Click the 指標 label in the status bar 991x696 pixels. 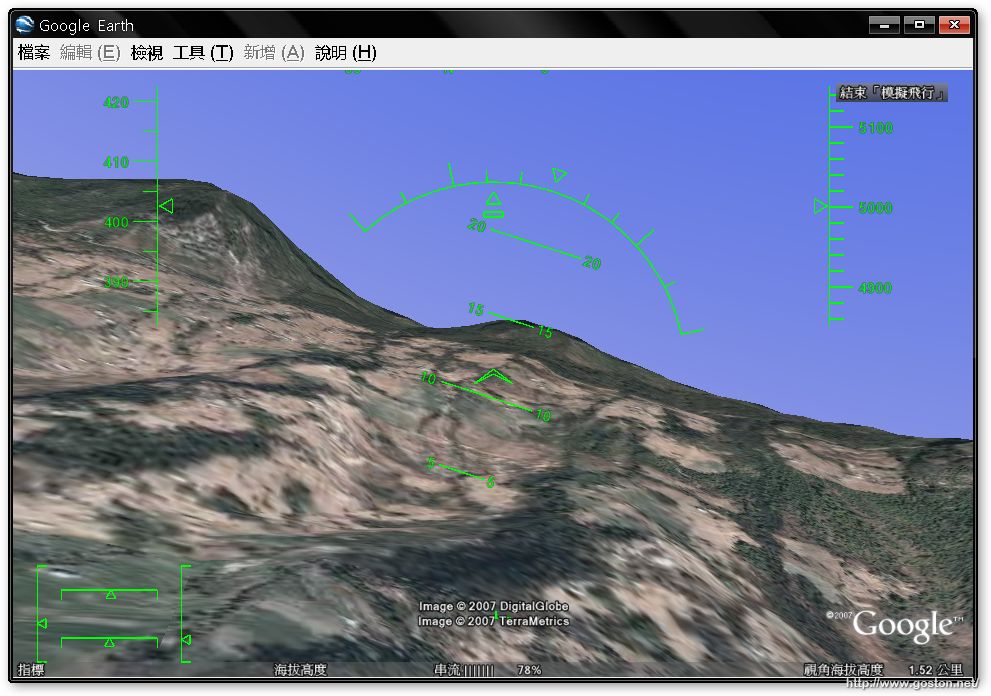tap(31, 669)
